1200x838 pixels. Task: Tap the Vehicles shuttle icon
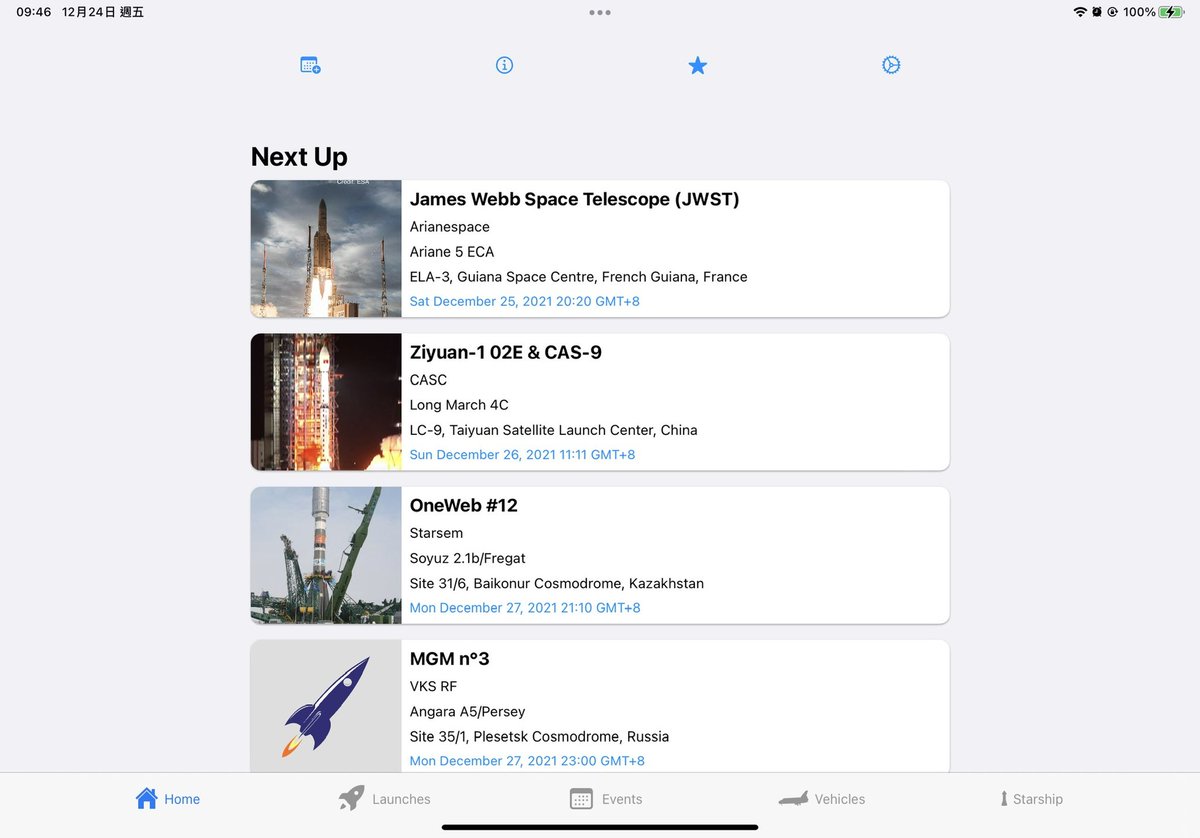click(793, 799)
